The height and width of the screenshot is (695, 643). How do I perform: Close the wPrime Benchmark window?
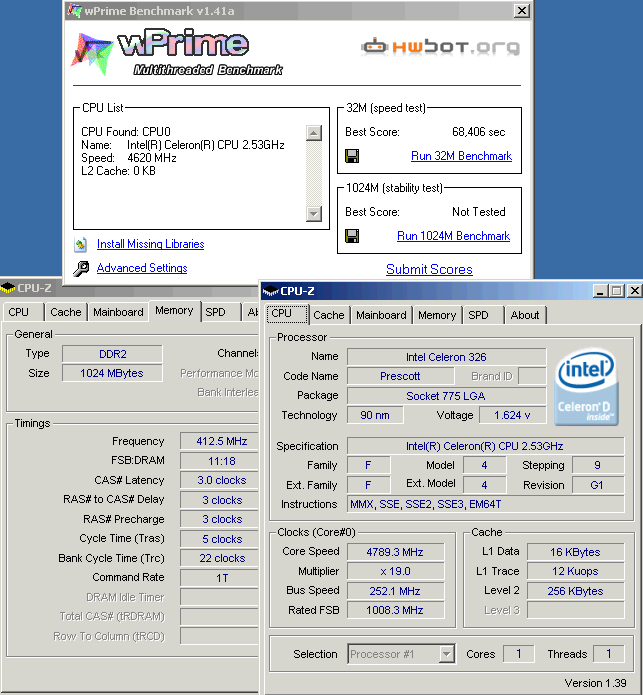click(x=522, y=10)
